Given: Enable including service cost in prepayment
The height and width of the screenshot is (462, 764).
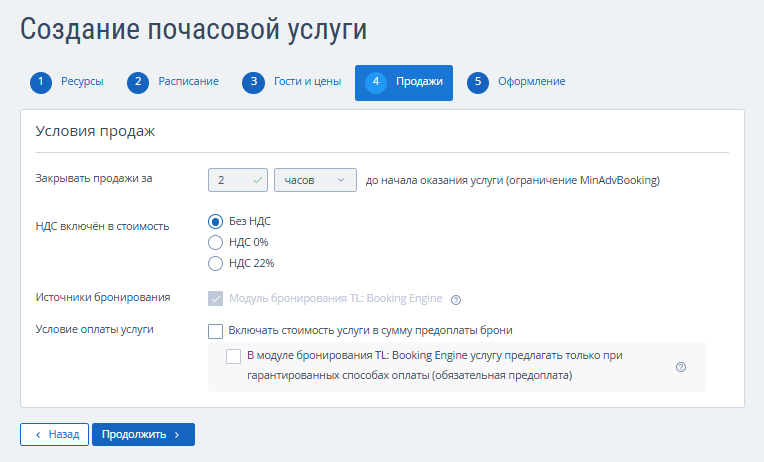Looking at the screenshot, I should click(x=215, y=331).
